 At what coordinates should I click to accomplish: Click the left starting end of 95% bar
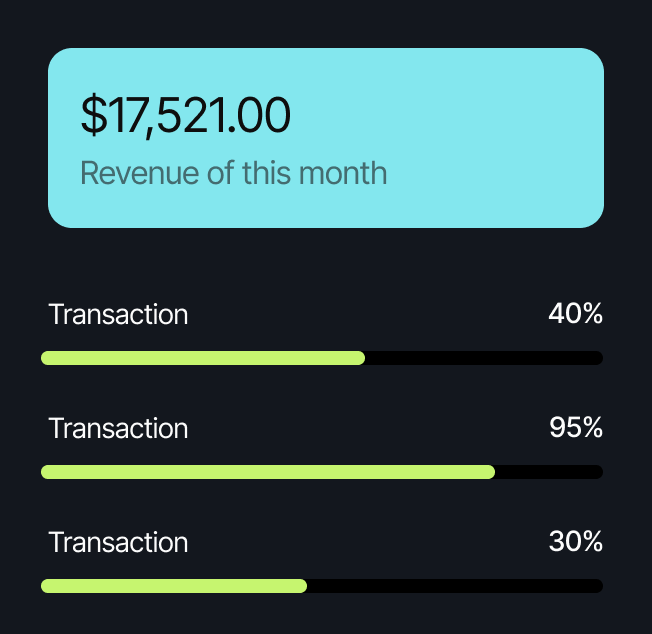click(x=46, y=472)
